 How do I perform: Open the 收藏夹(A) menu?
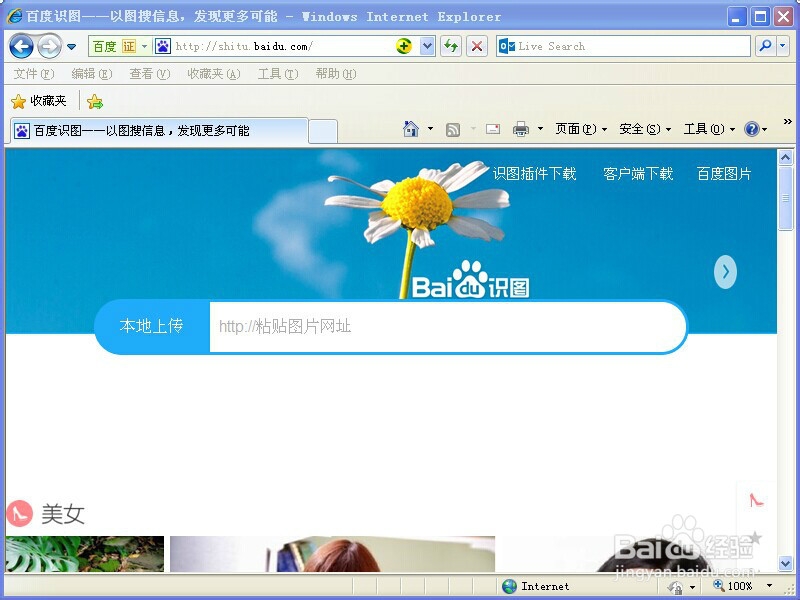tap(213, 74)
